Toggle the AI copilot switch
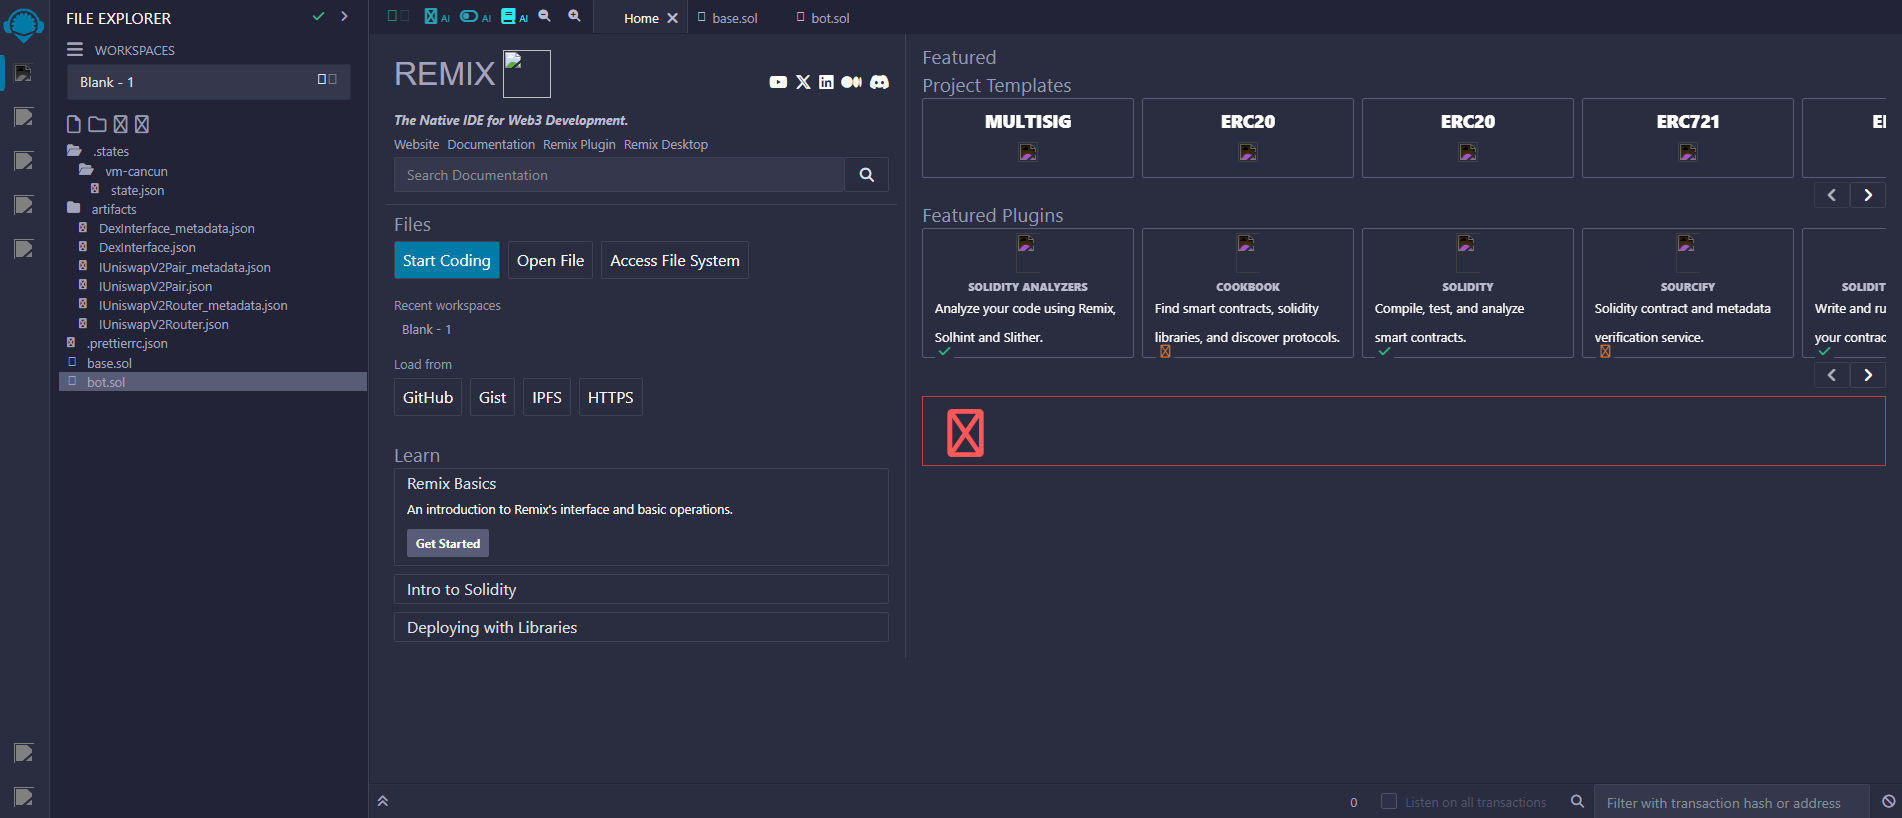Screen dimensions: 1902x818 (x=475, y=16)
